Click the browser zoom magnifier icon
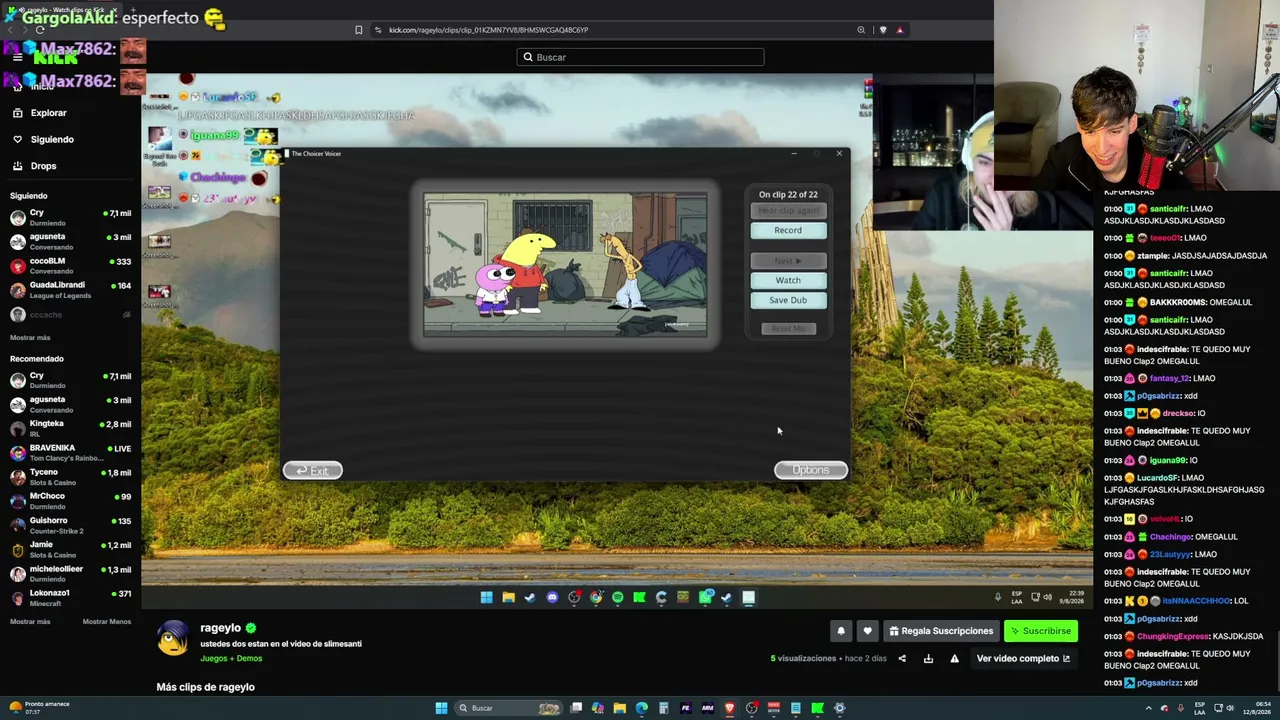The width and height of the screenshot is (1280, 720). tap(861, 30)
